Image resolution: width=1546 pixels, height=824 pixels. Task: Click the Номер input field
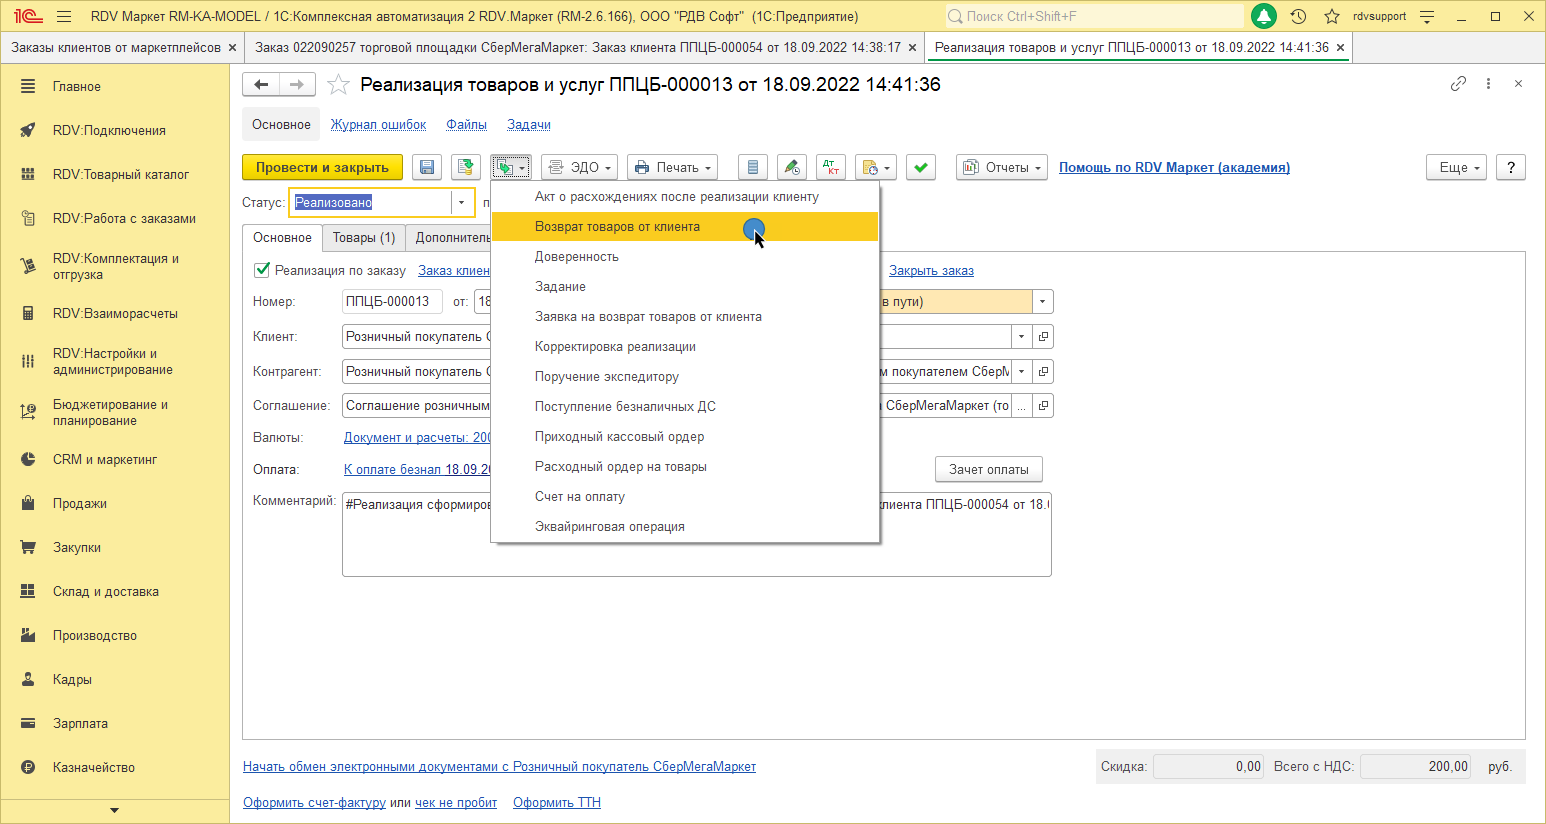[391, 302]
